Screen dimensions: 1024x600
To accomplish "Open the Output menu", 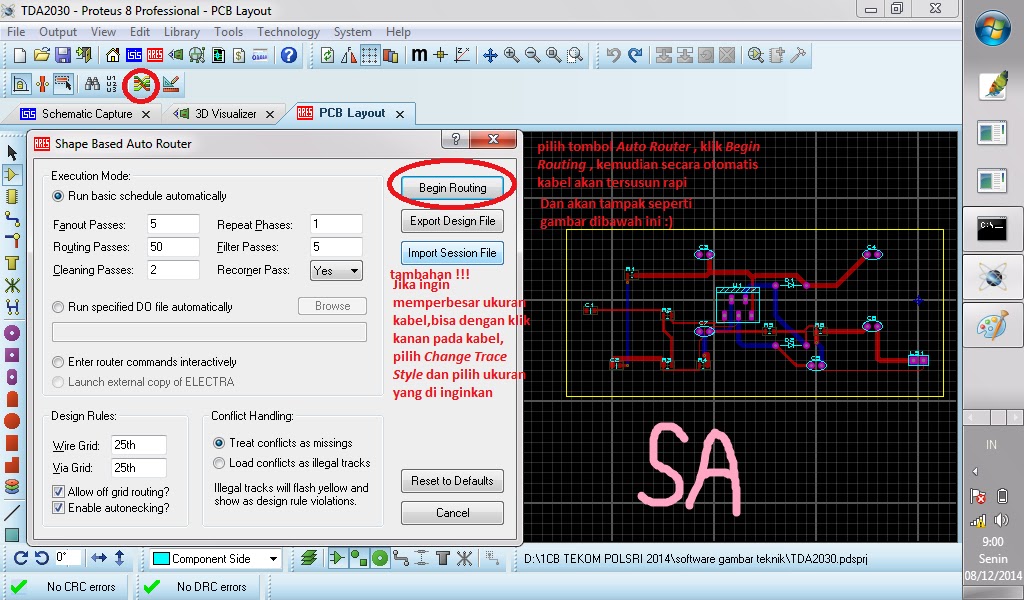I will [x=57, y=32].
